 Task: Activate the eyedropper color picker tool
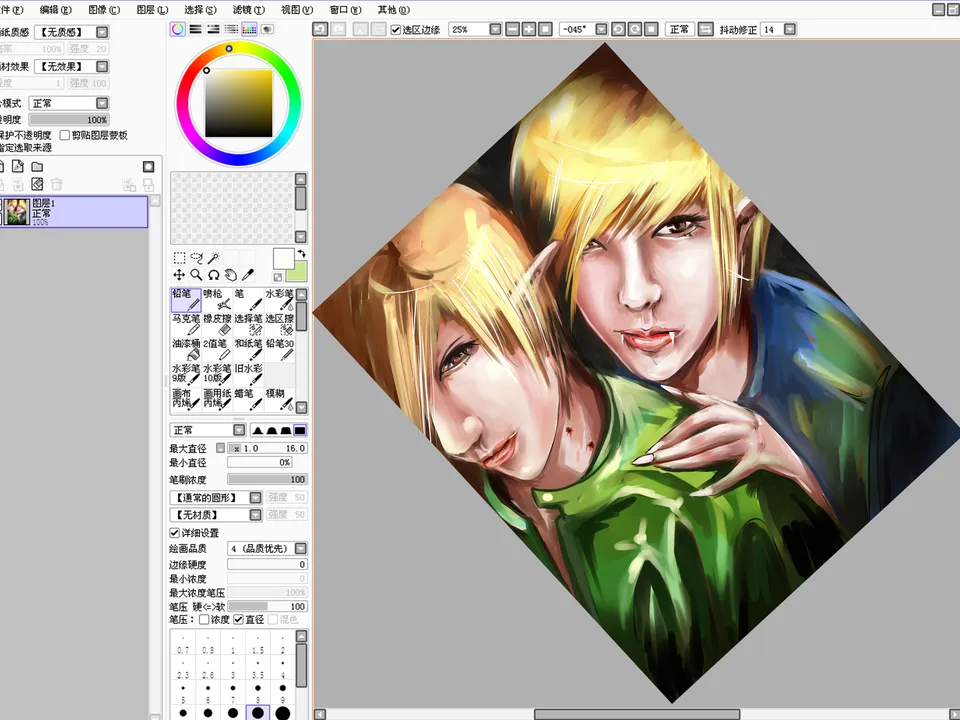point(248,275)
